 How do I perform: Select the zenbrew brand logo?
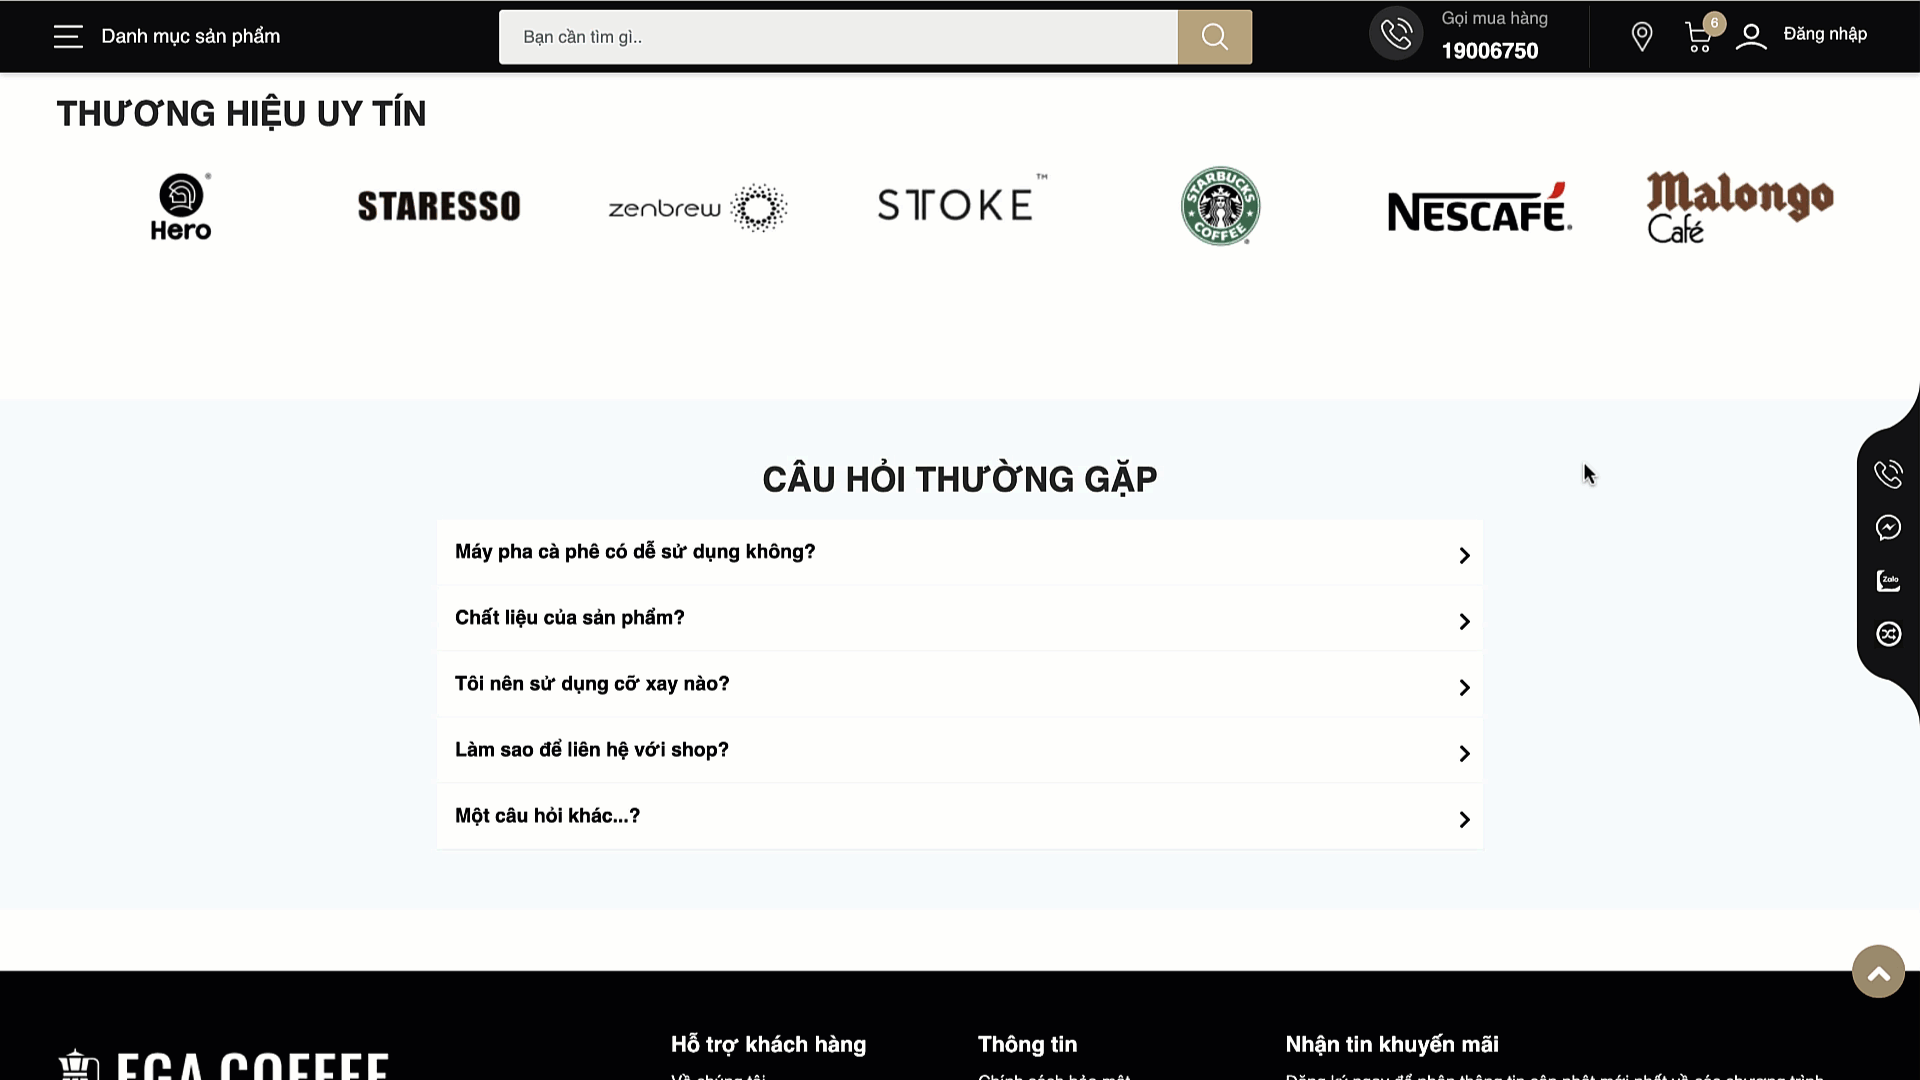click(x=698, y=208)
